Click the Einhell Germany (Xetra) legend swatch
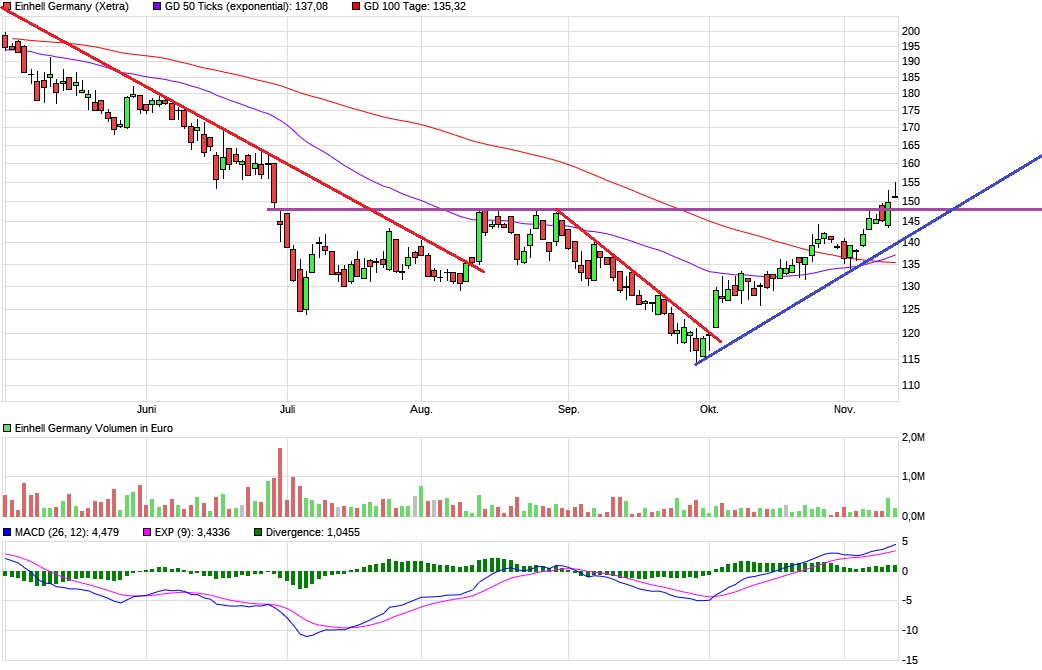 pos(7,6)
